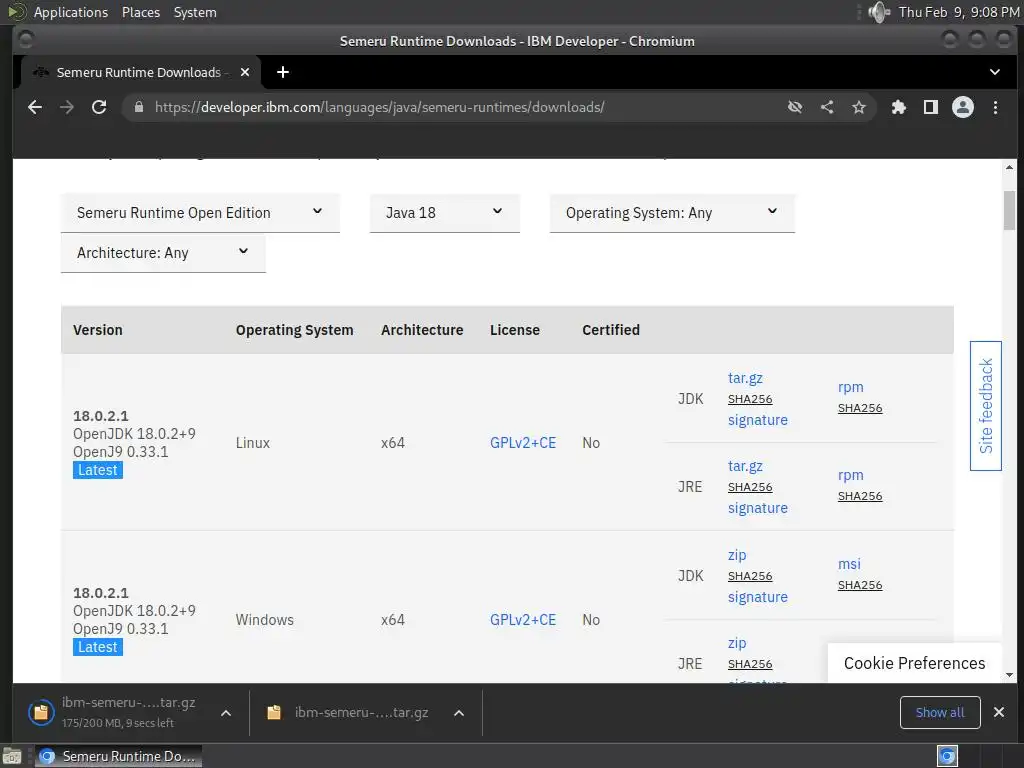This screenshot has width=1024, height=768.
Task: Open the Windows JDK signature link
Action: click(x=758, y=597)
